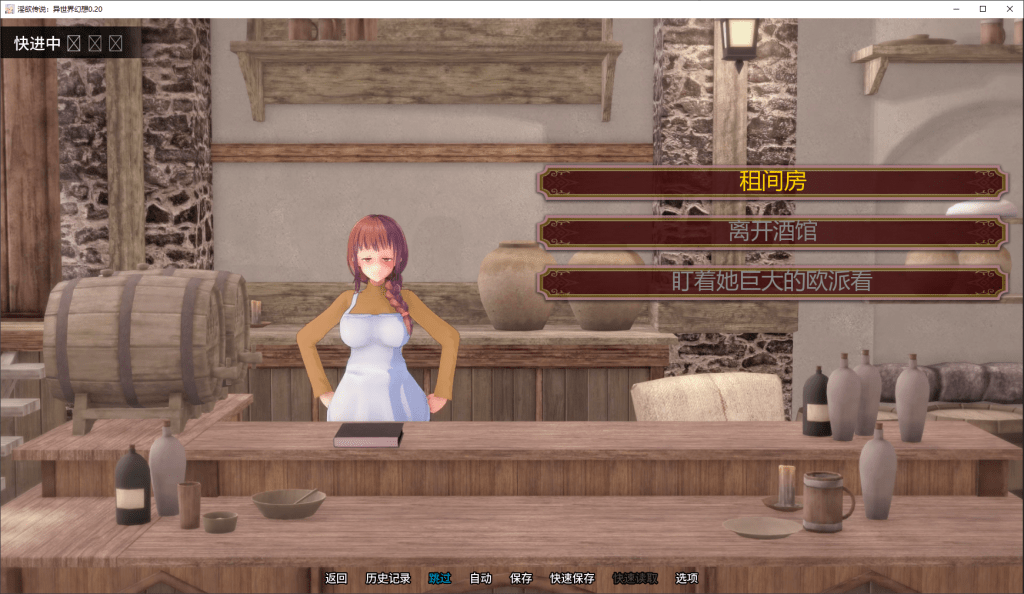Screen dimensions: 1024x594
Task: Choose the 租间房 dialogue option
Action: point(772,181)
